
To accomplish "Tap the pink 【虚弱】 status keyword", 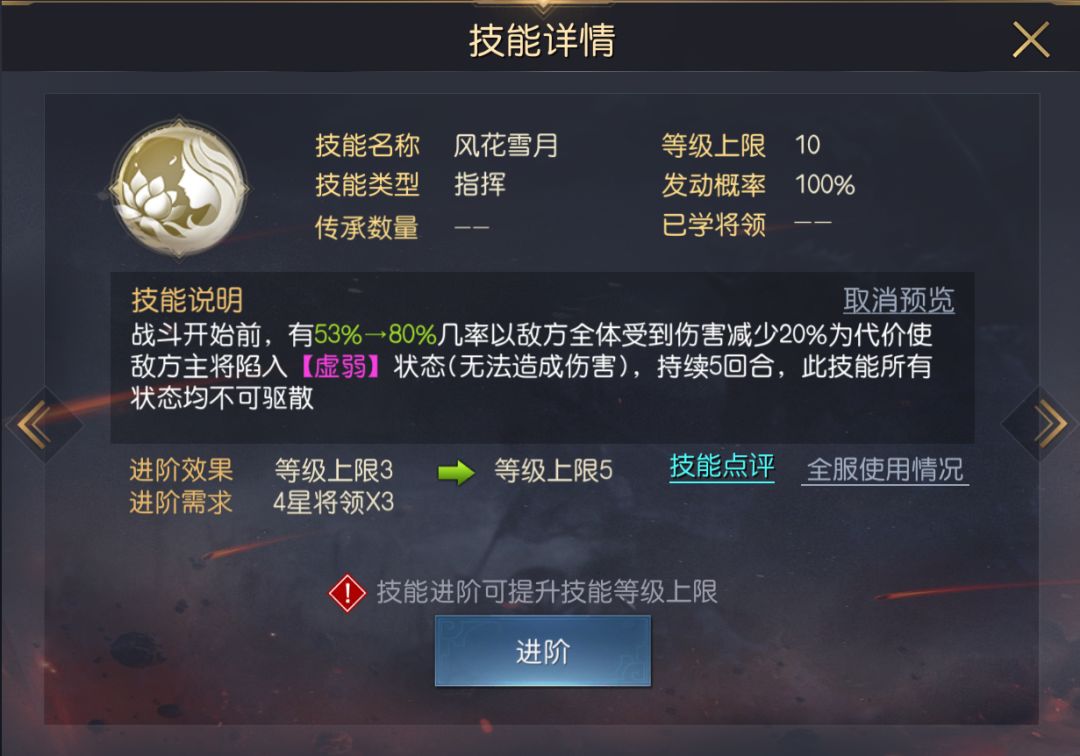I will click(341, 366).
